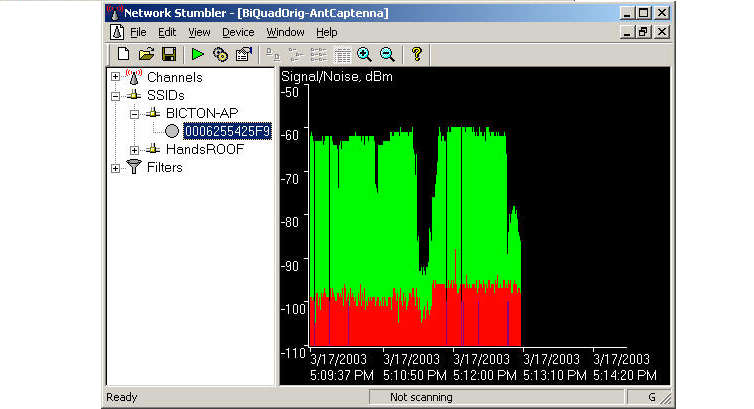Close the Network Stumbler application
The image size is (754, 409).
[x=662, y=13]
